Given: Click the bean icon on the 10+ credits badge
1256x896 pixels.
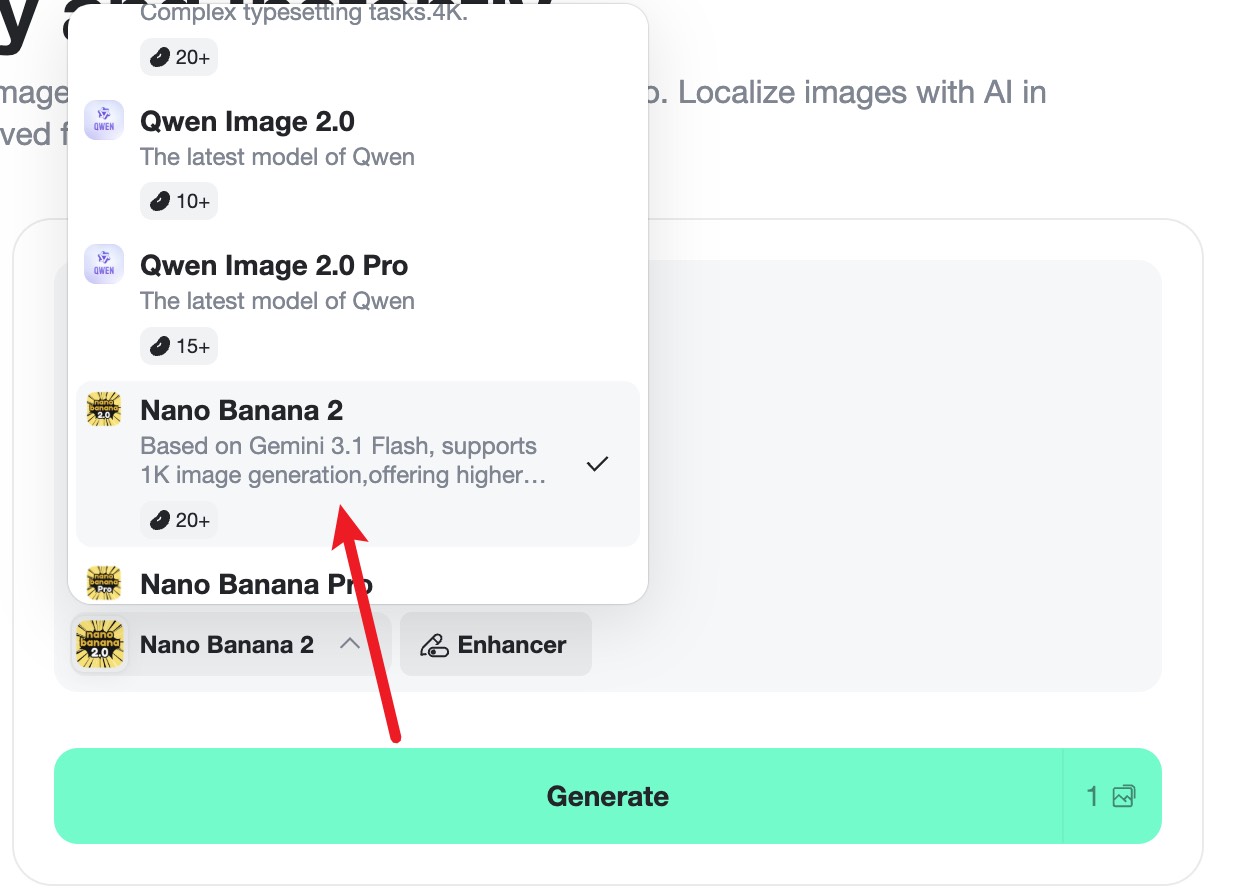Looking at the screenshot, I should 161,200.
